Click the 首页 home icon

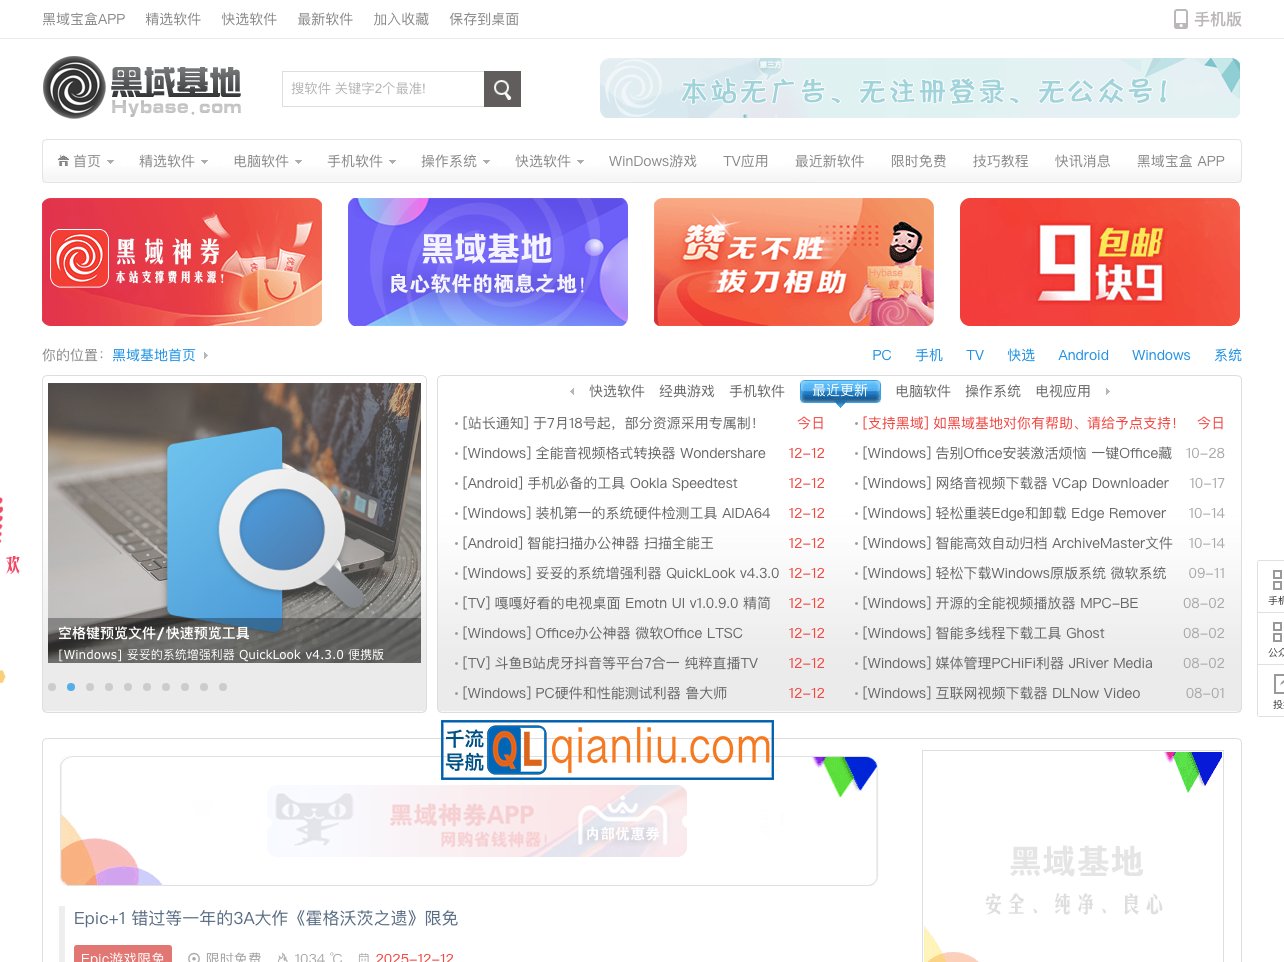coord(64,161)
